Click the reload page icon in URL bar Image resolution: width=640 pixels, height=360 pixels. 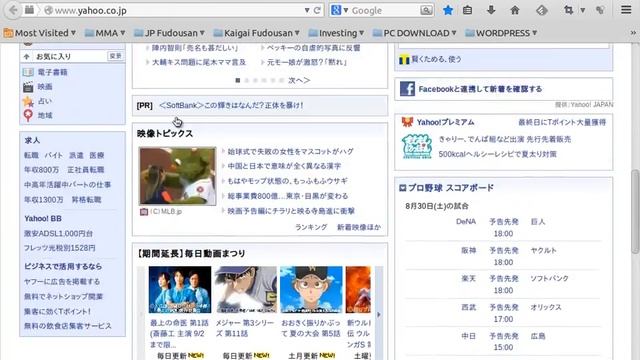(317, 11)
